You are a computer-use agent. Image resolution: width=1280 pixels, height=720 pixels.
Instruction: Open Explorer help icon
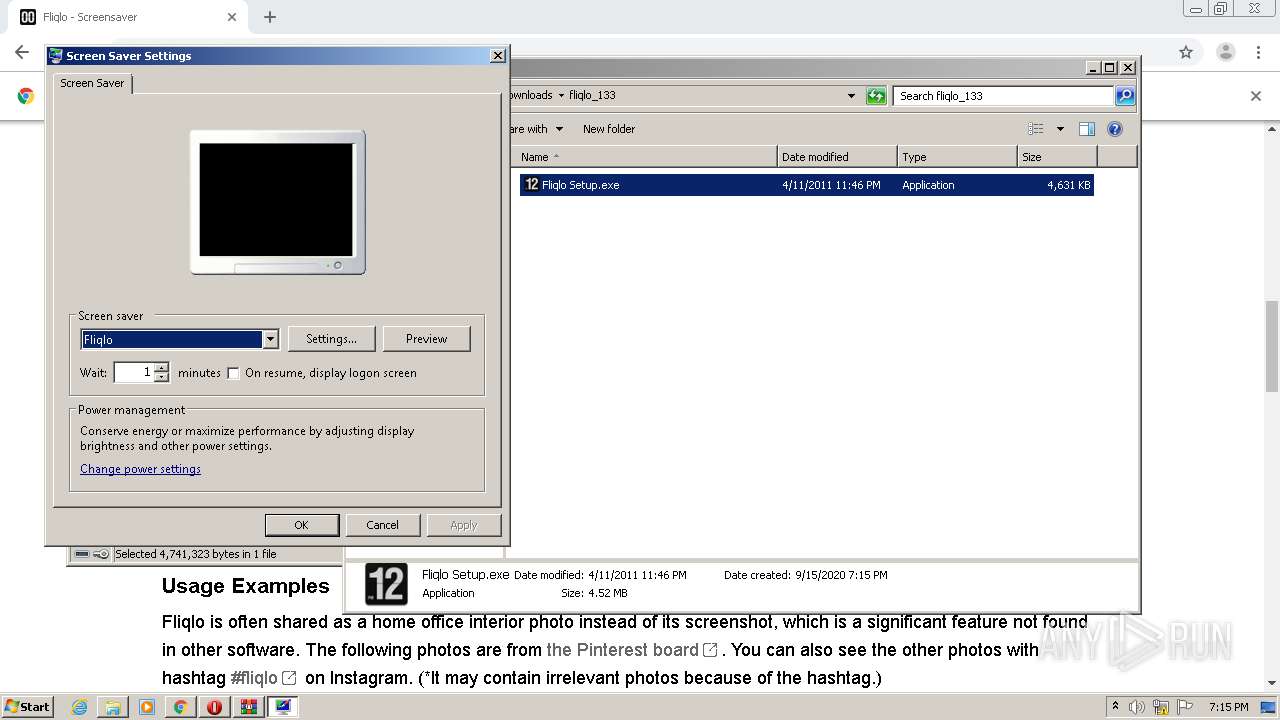(x=1115, y=129)
